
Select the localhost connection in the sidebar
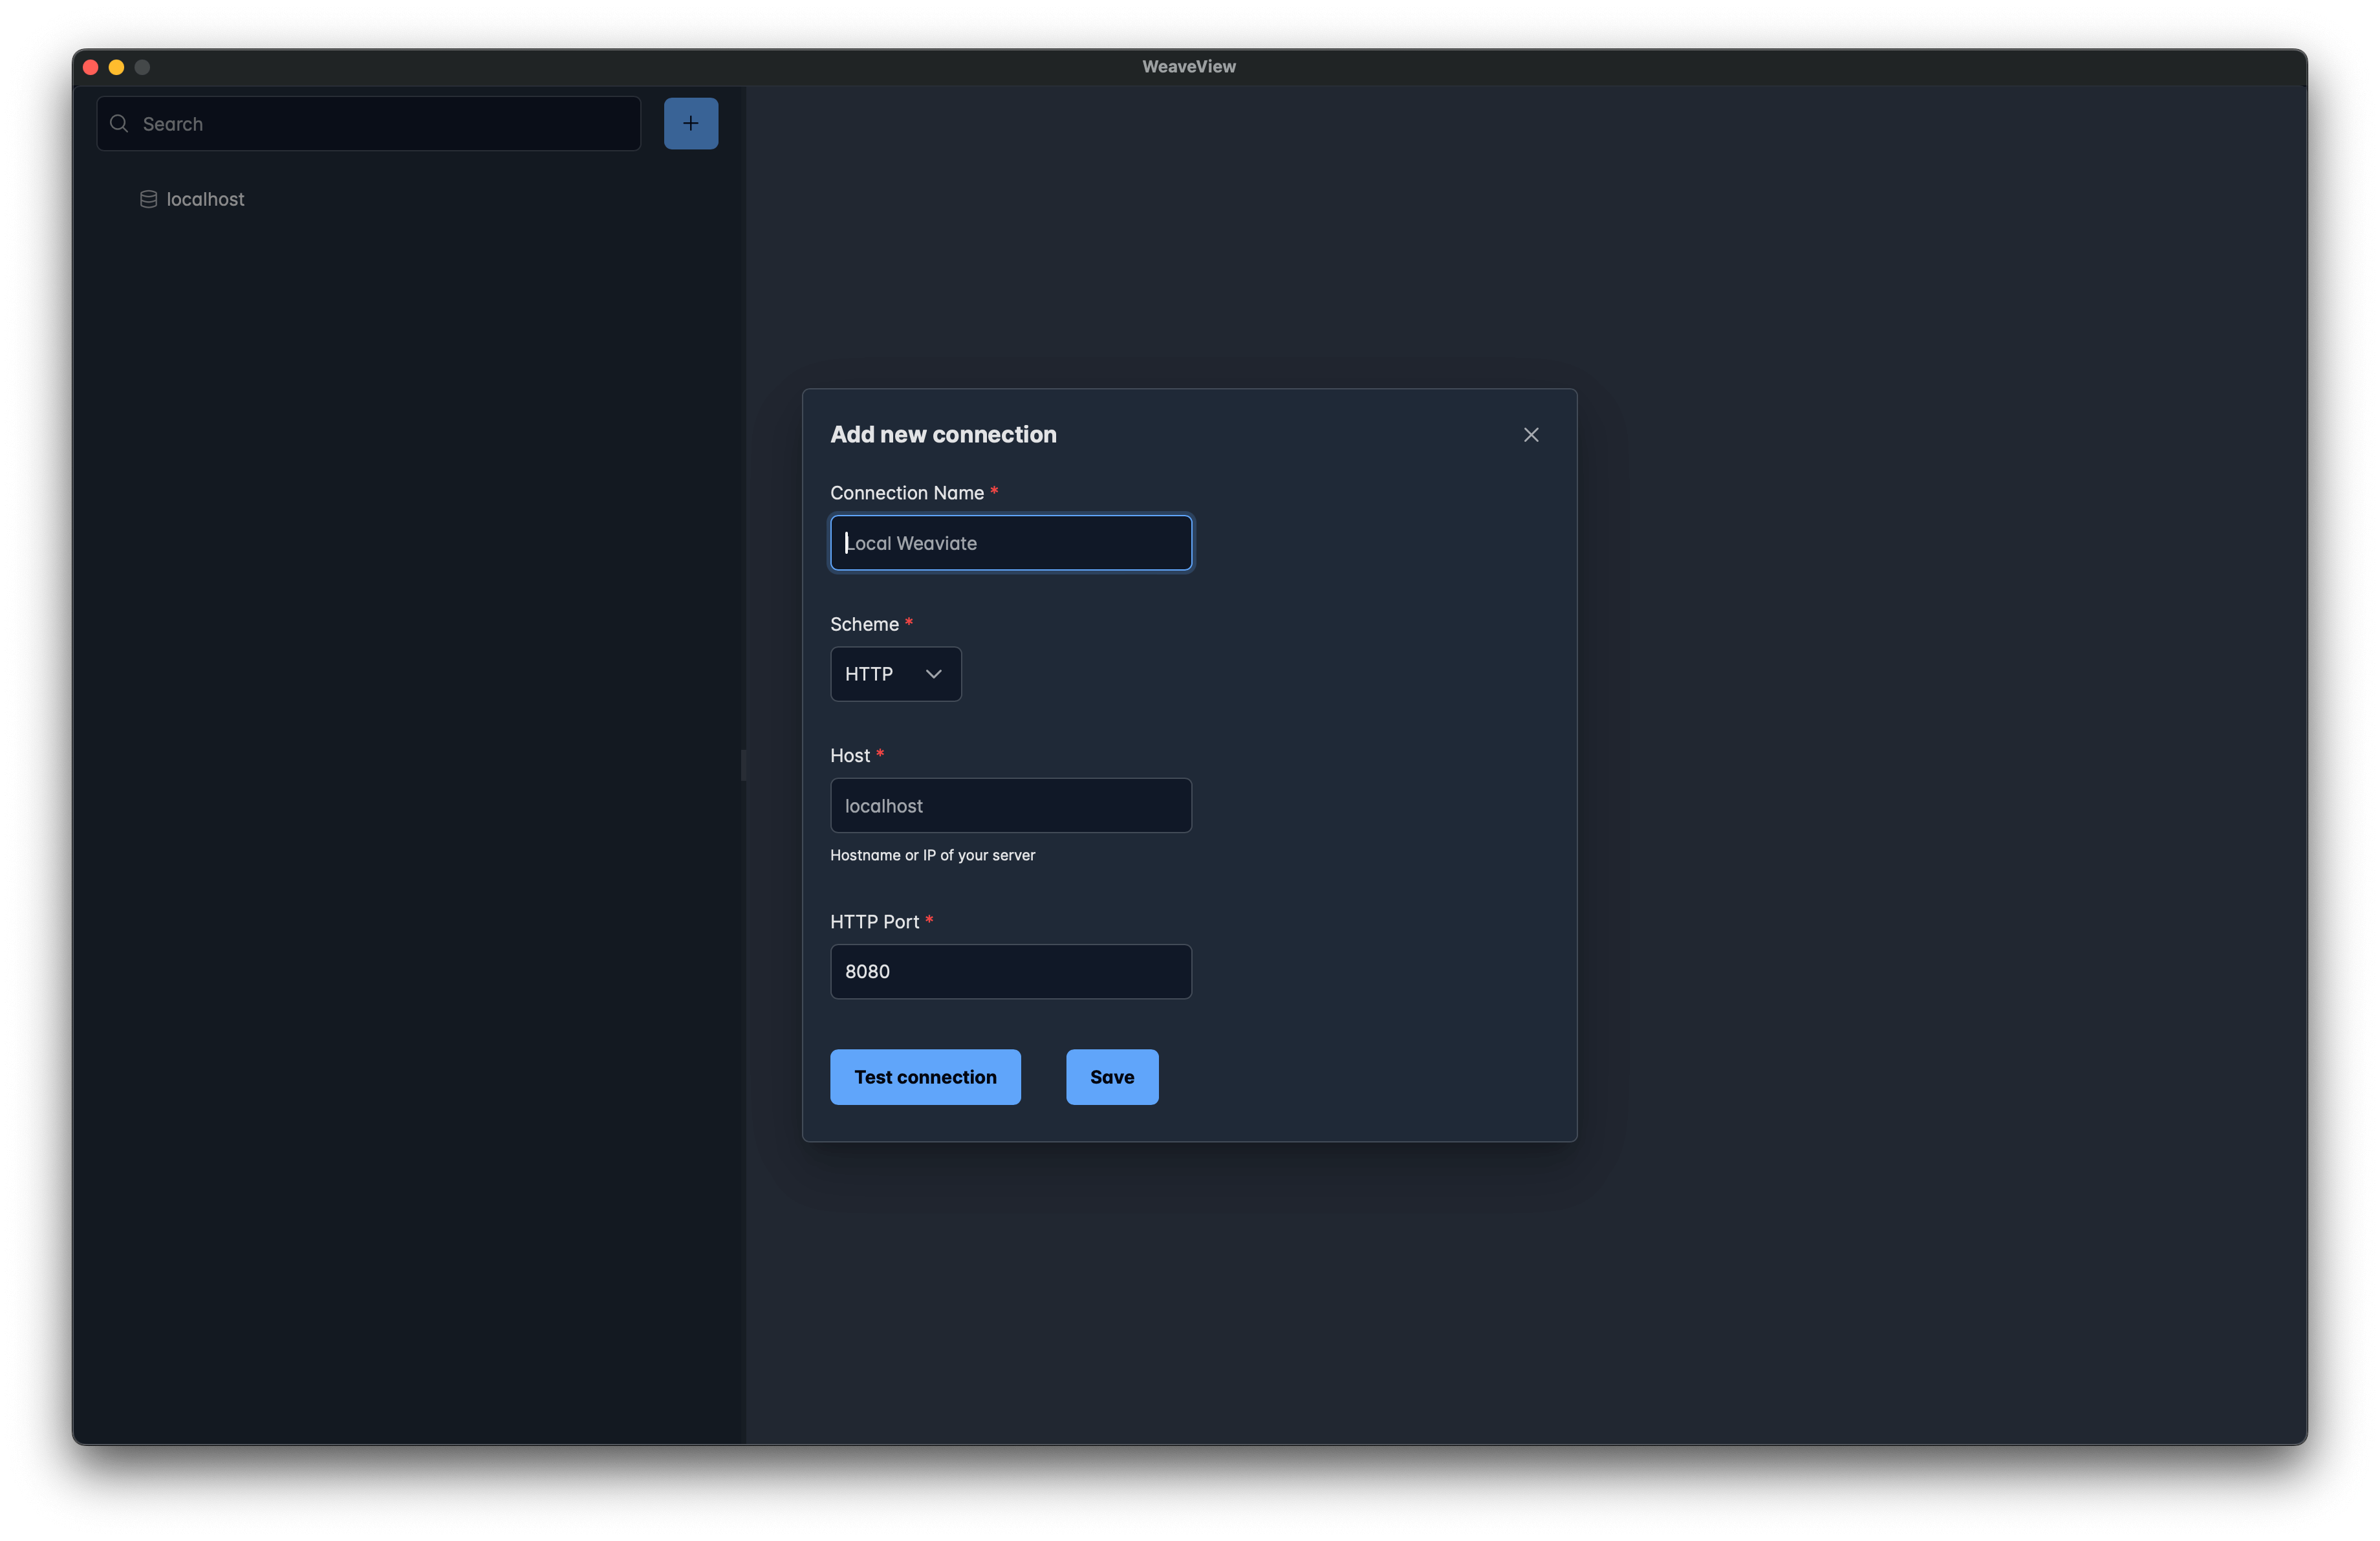tap(205, 199)
